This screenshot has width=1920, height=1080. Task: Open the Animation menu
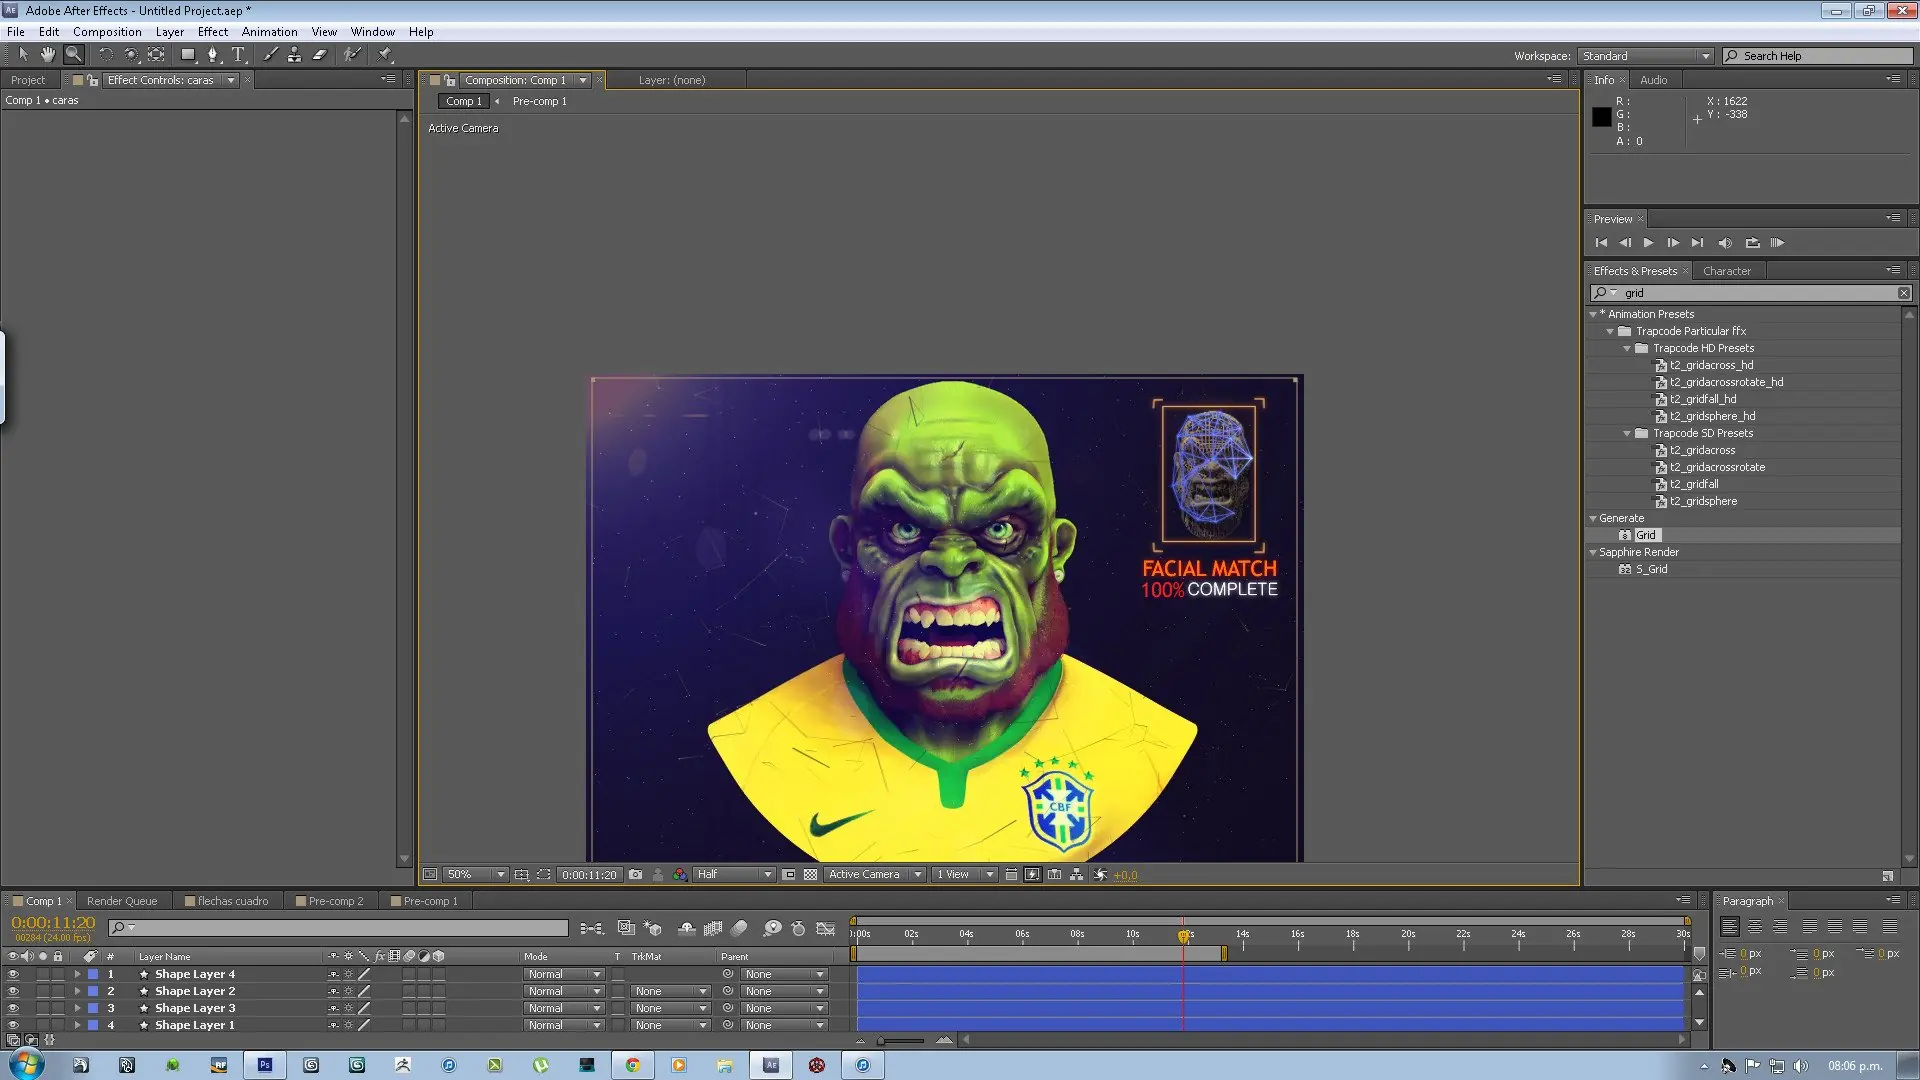(x=269, y=32)
